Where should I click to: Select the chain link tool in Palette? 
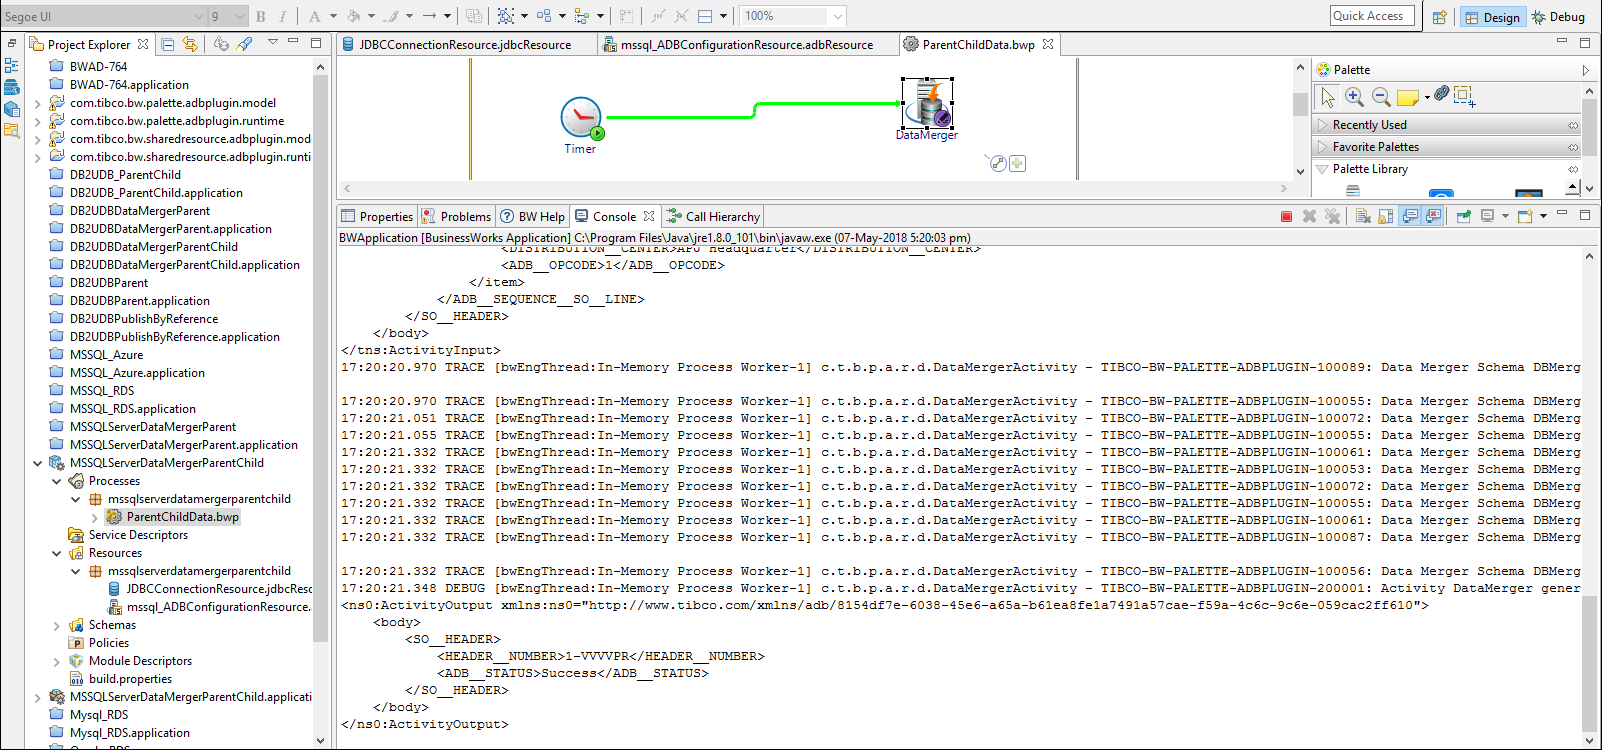[x=1441, y=94]
